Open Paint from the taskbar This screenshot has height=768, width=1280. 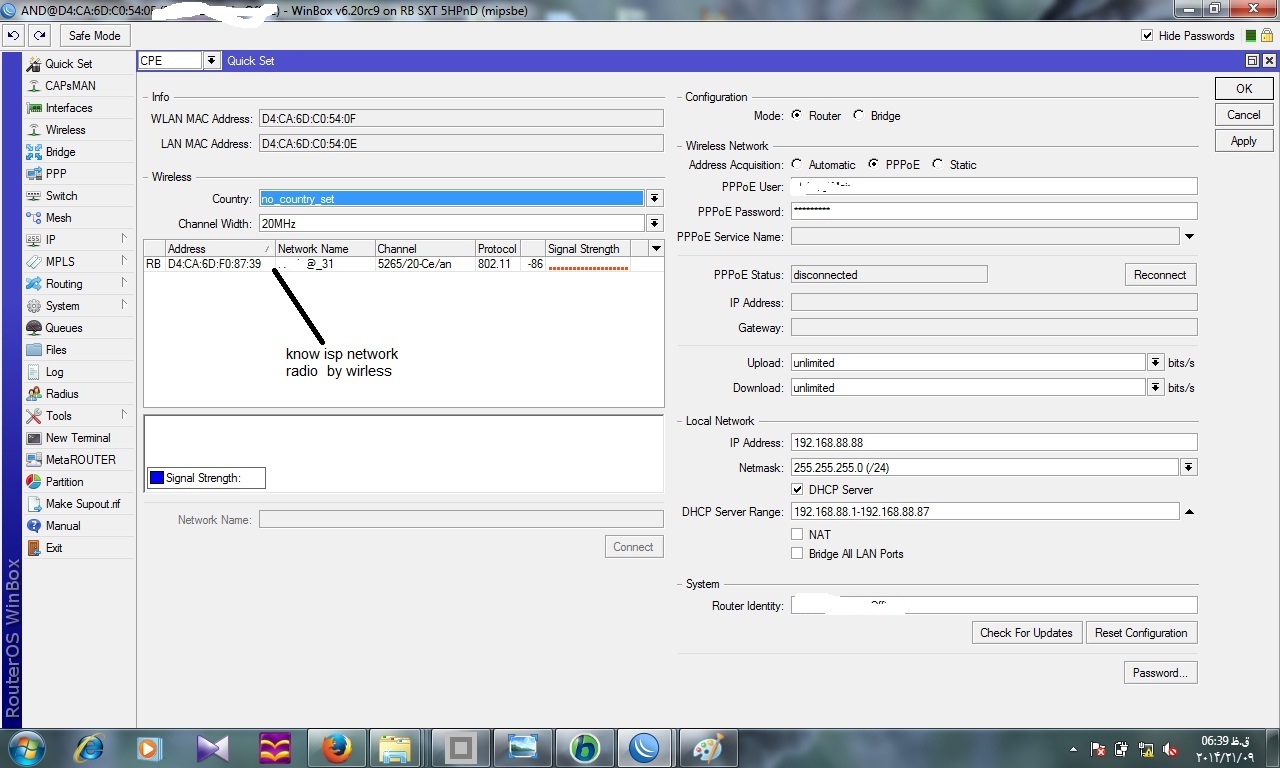tap(708, 747)
